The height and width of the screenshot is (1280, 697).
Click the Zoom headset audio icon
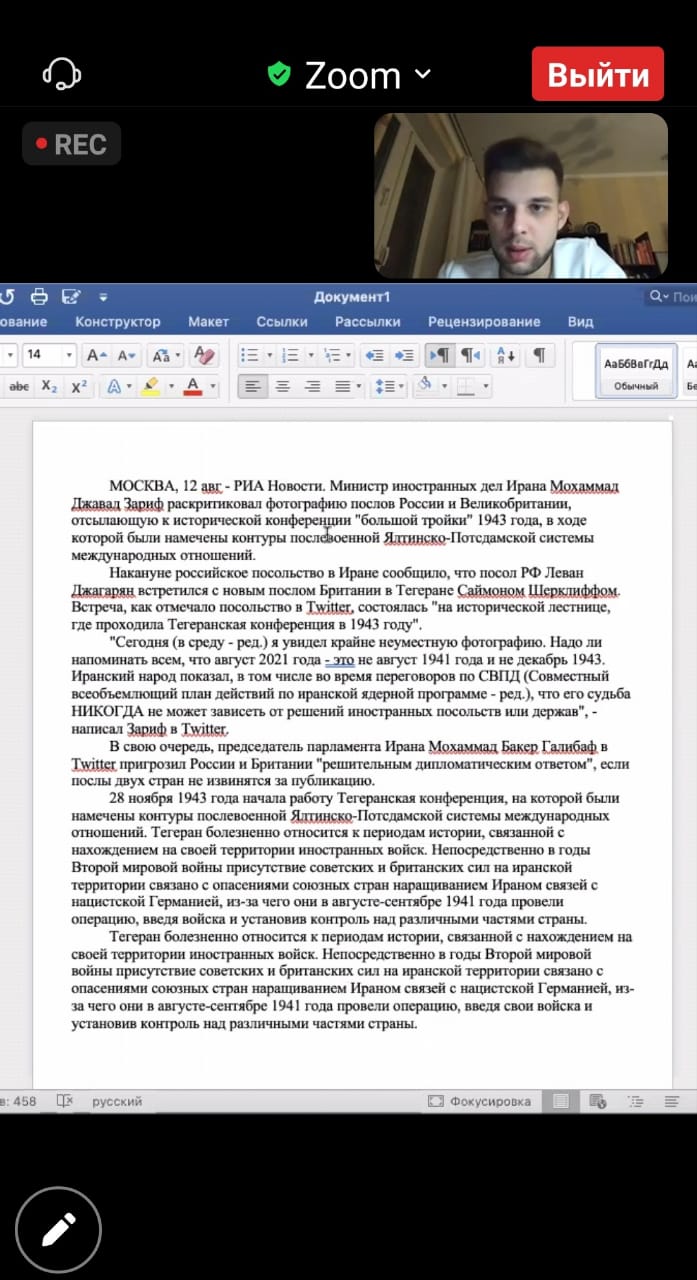pos(61,74)
